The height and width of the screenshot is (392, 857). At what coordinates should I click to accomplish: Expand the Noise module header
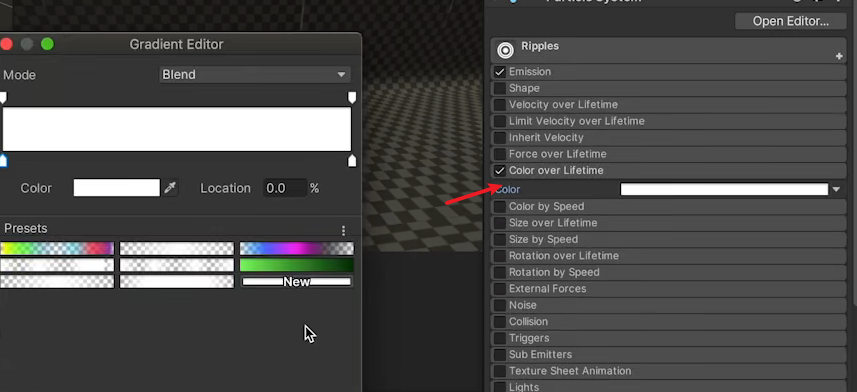[x=668, y=305]
